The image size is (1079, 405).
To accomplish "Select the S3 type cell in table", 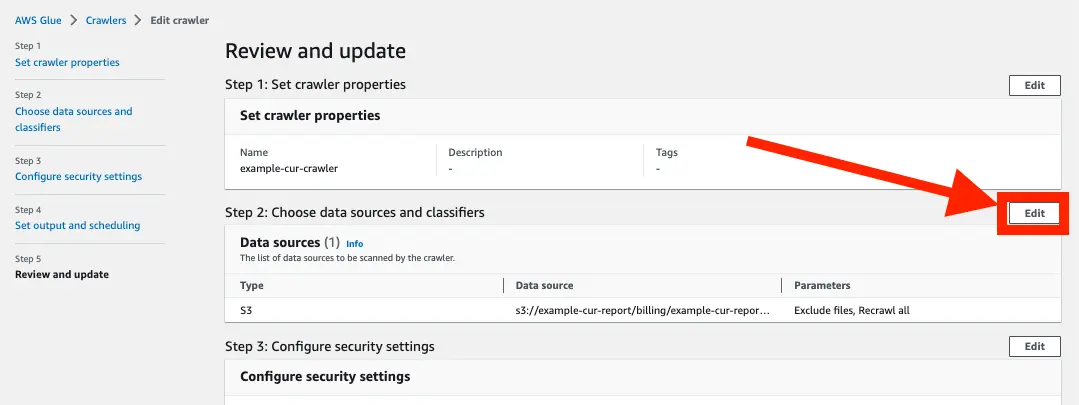I will point(246,310).
